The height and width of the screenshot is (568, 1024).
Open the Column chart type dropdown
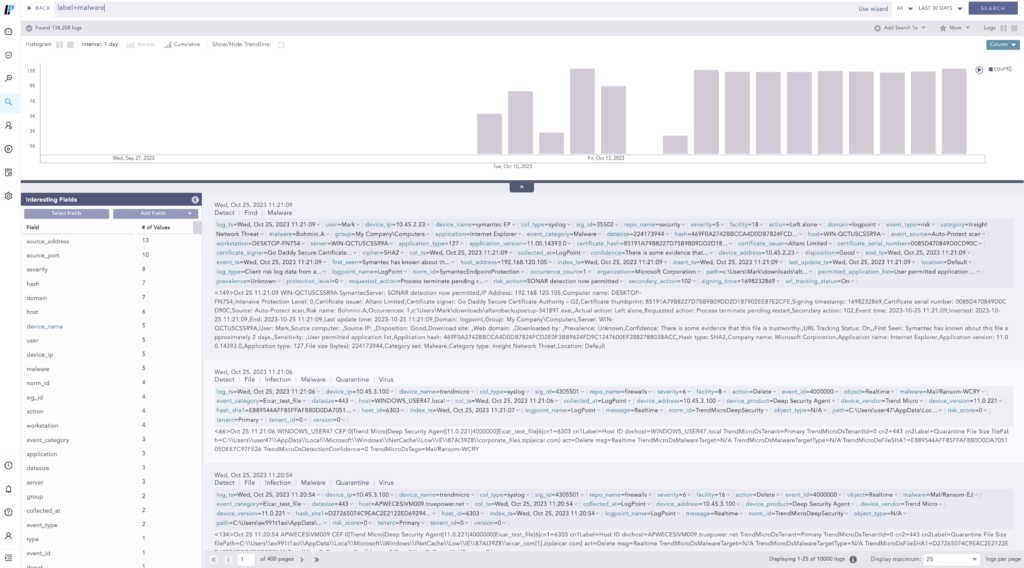1001,44
